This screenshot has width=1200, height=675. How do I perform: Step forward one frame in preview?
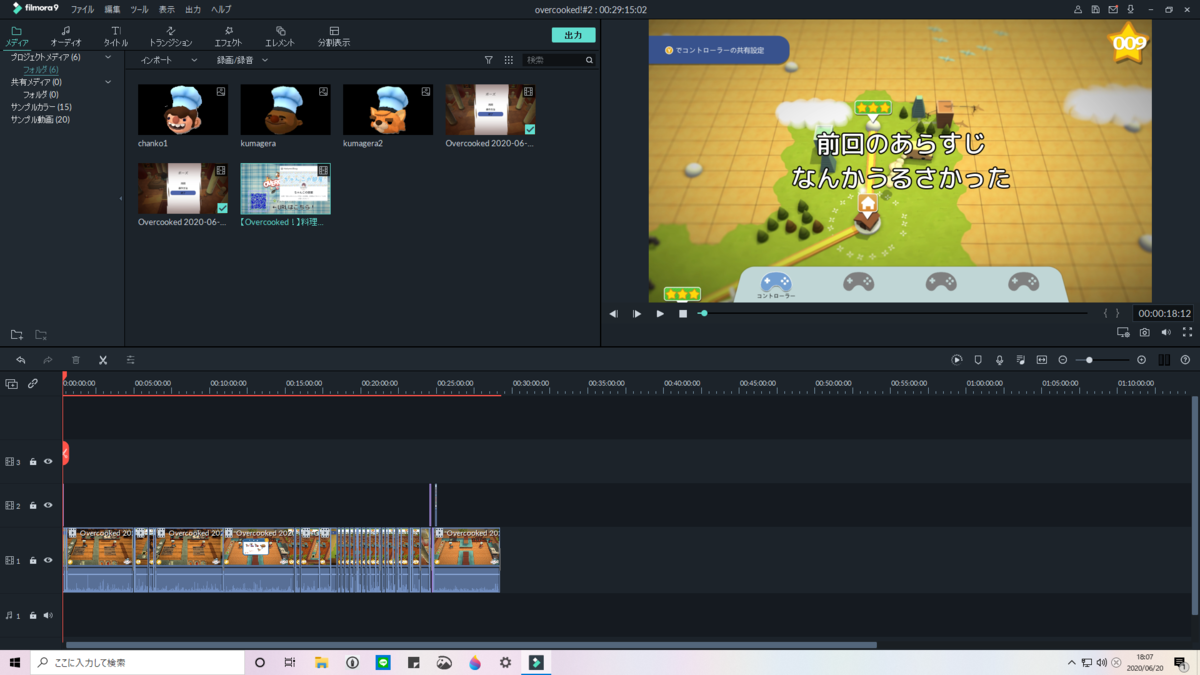click(x=637, y=314)
